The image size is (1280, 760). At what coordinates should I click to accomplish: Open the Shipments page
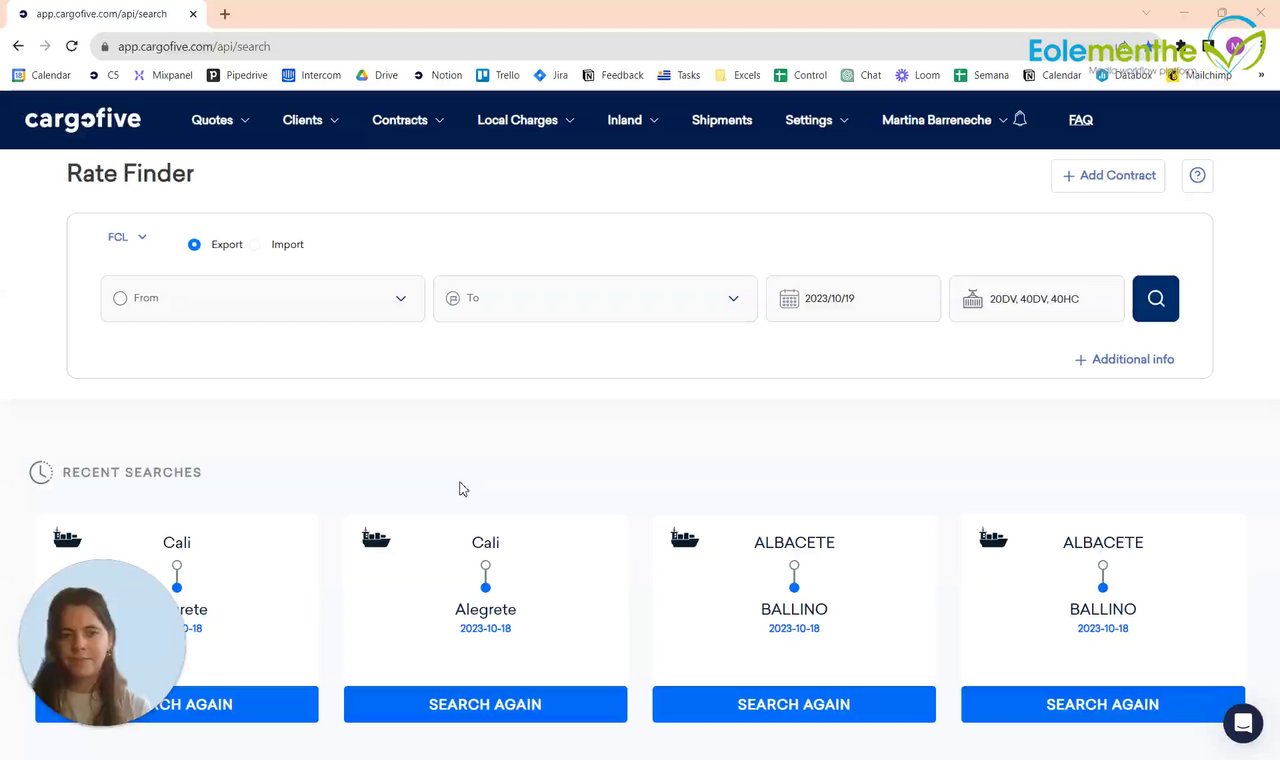(x=721, y=119)
